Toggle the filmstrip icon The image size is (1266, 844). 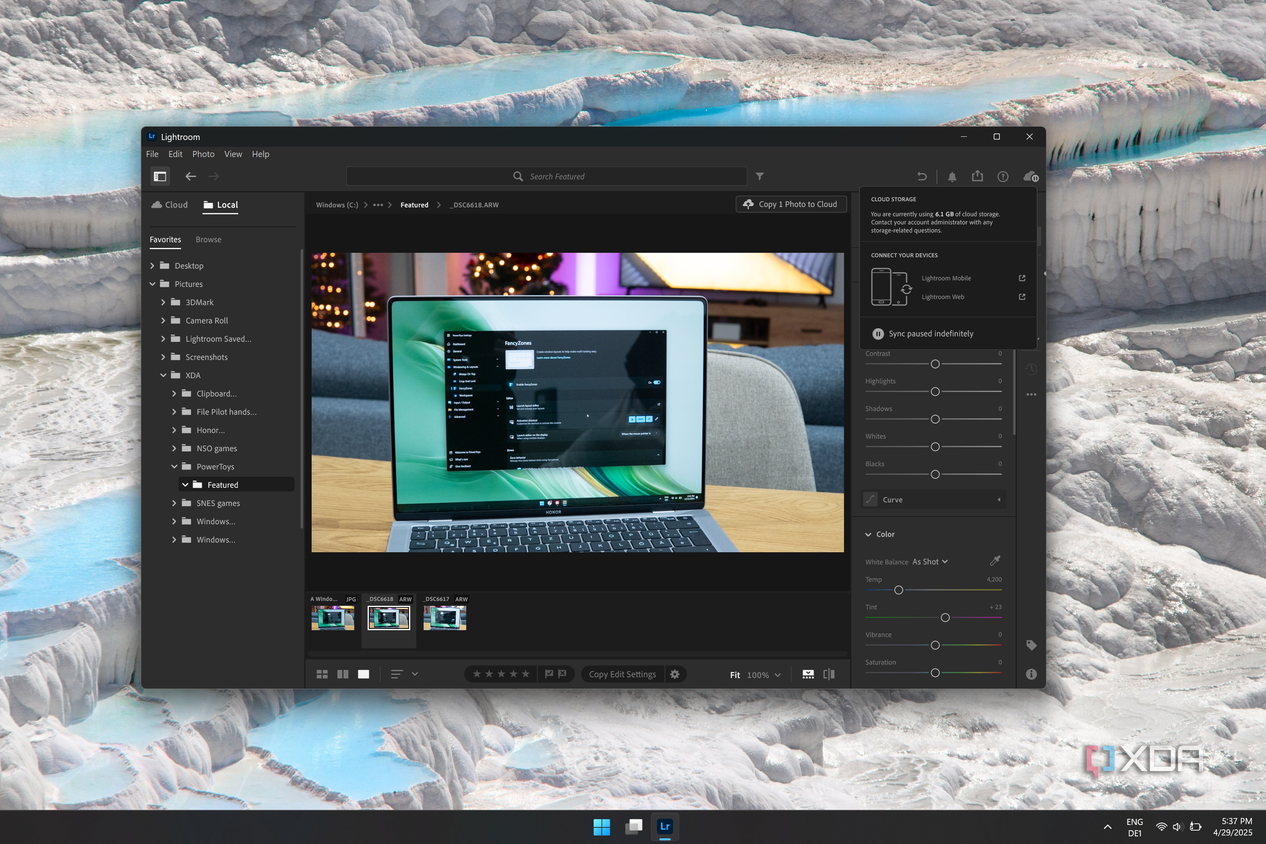point(808,674)
